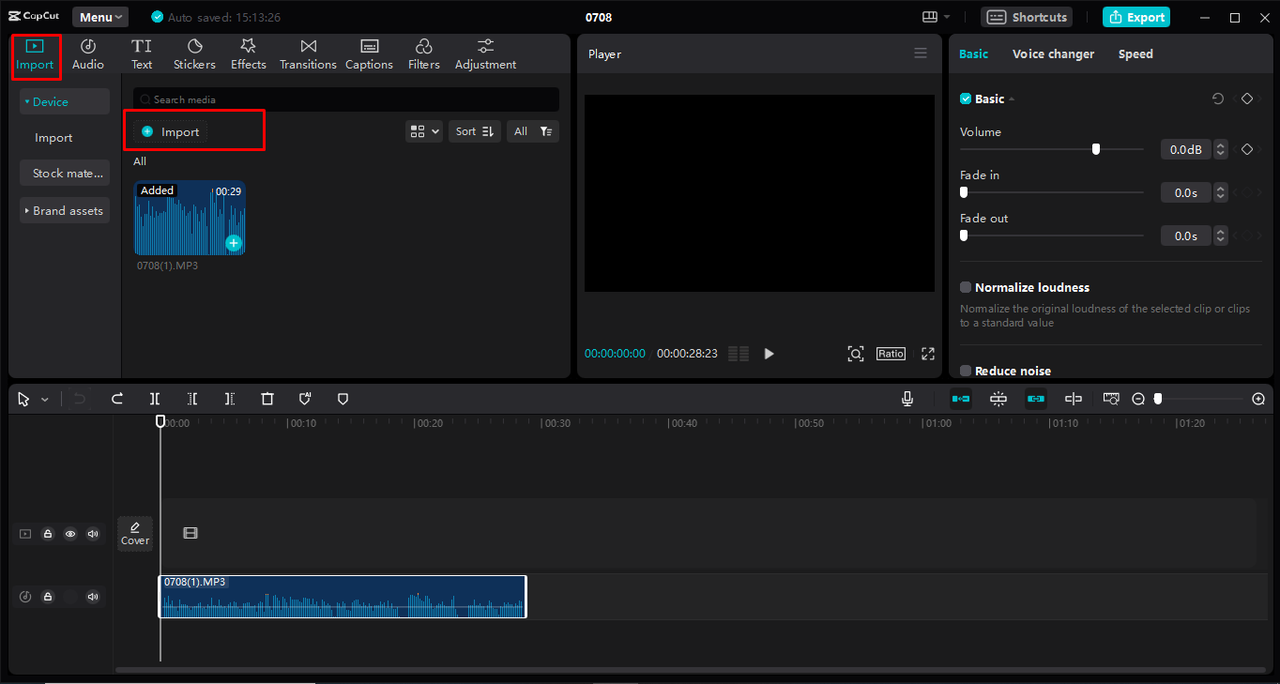This screenshot has width=1280, height=684.
Task: Uncheck the Basic section checkbox
Action: 966,99
